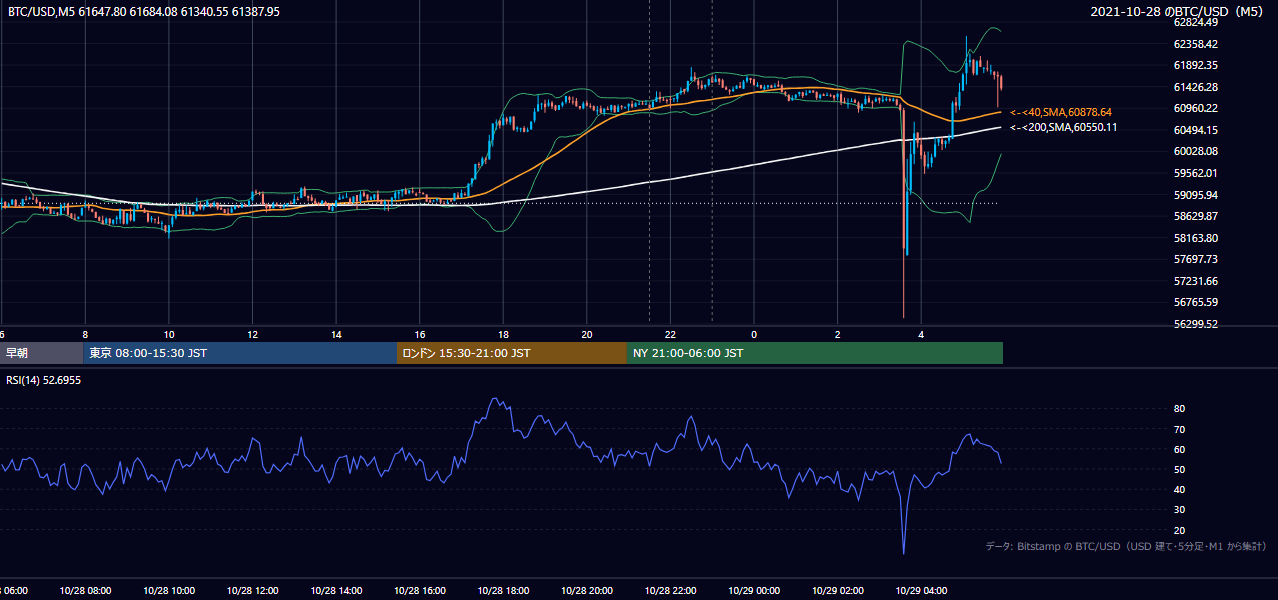
Task: Click the bottom time label 10/28 22:00
Action: 670,591
